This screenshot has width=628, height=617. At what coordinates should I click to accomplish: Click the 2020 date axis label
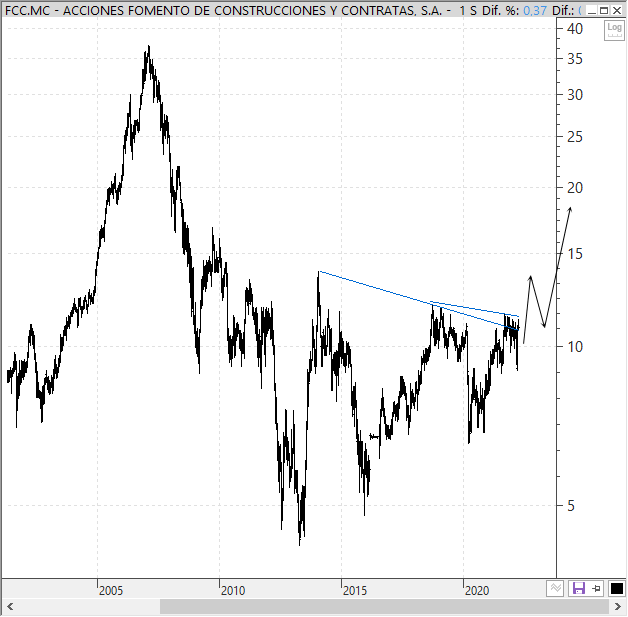click(x=477, y=591)
